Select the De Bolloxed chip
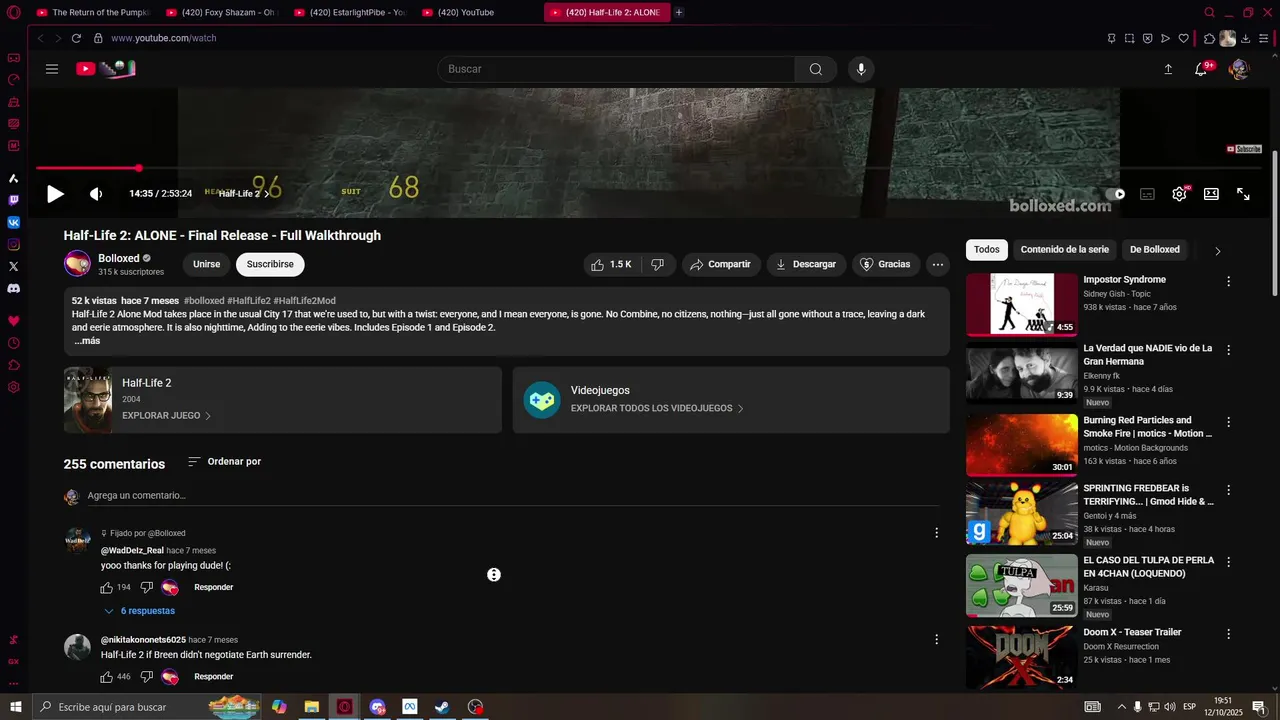This screenshot has height=720, width=1280. [1155, 250]
